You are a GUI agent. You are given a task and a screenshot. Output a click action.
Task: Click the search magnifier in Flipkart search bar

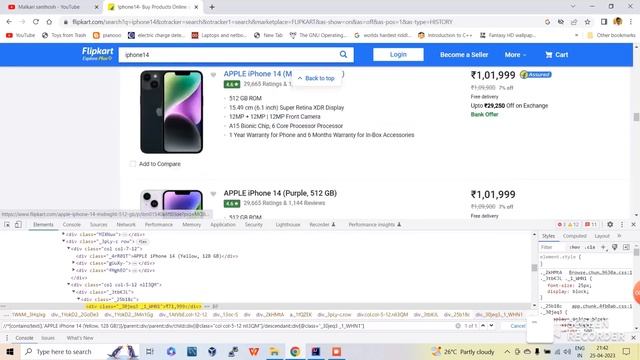pos(343,54)
